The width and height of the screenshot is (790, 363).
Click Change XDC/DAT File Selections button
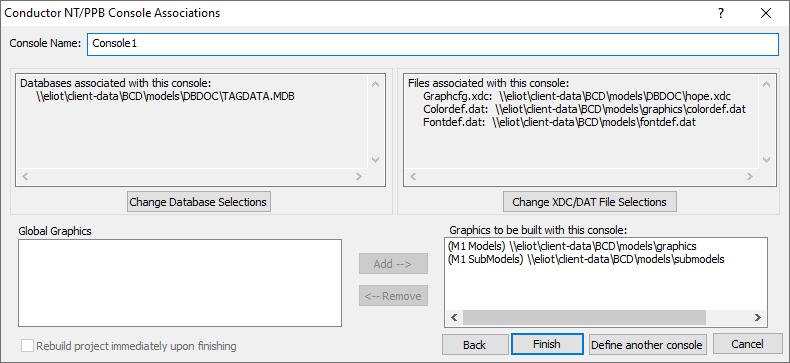(x=589, y=202)
